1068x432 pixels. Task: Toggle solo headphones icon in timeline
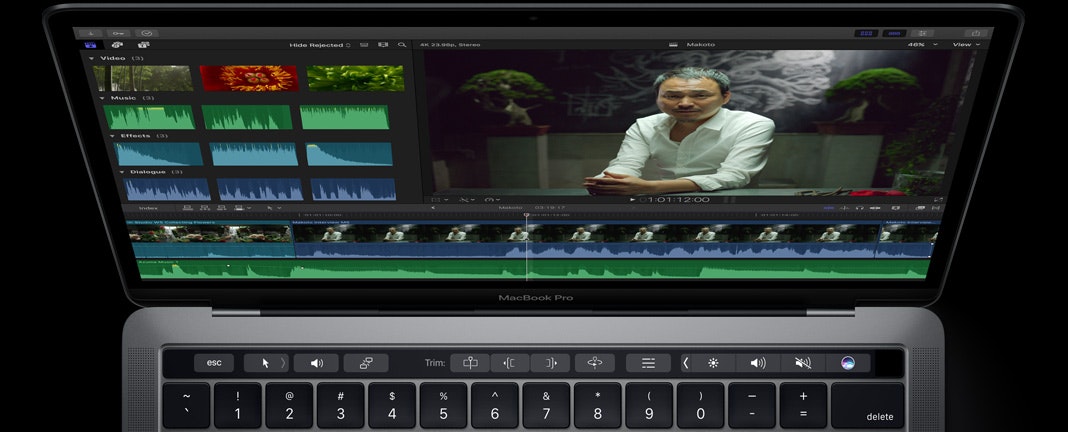click(x=860, y=208)
